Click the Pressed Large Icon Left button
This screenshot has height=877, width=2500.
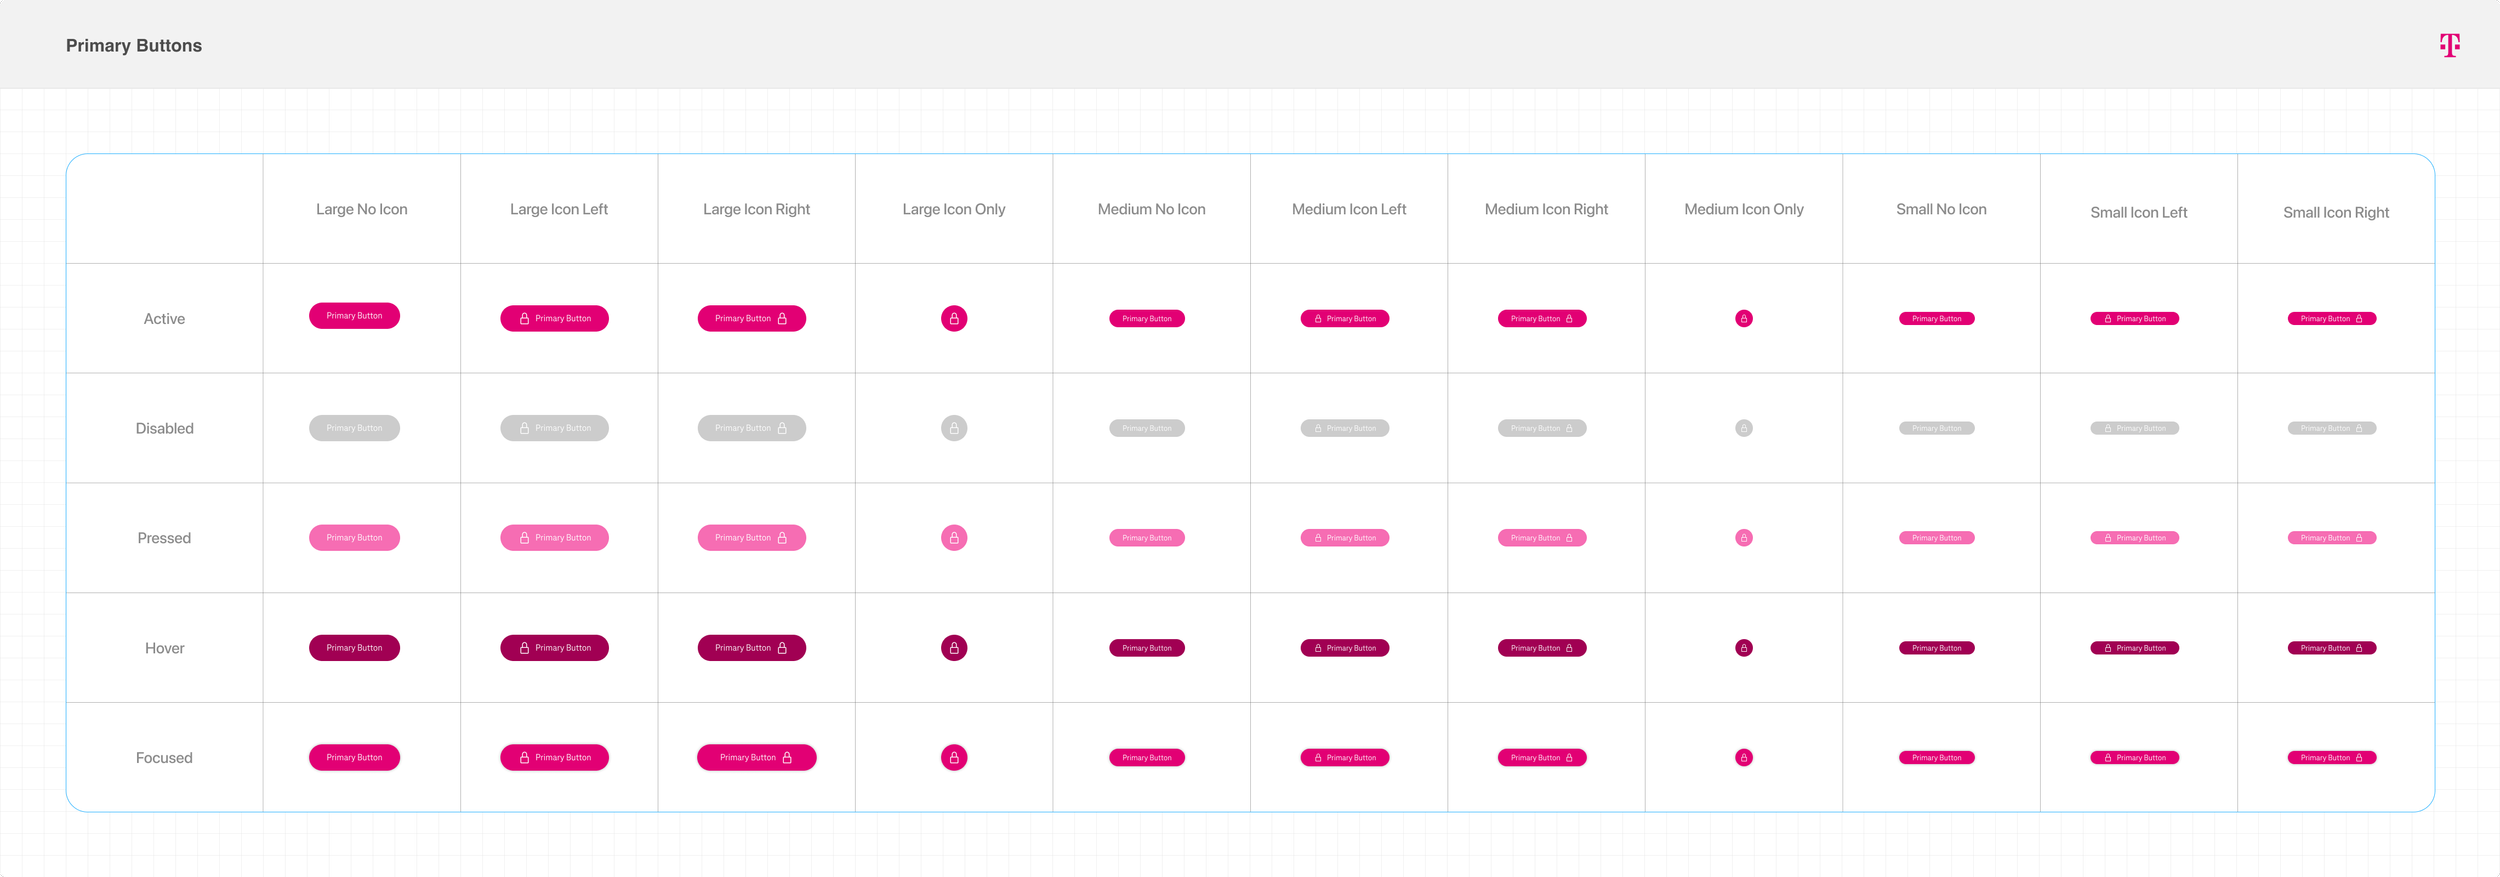click(x=554, y=538)
